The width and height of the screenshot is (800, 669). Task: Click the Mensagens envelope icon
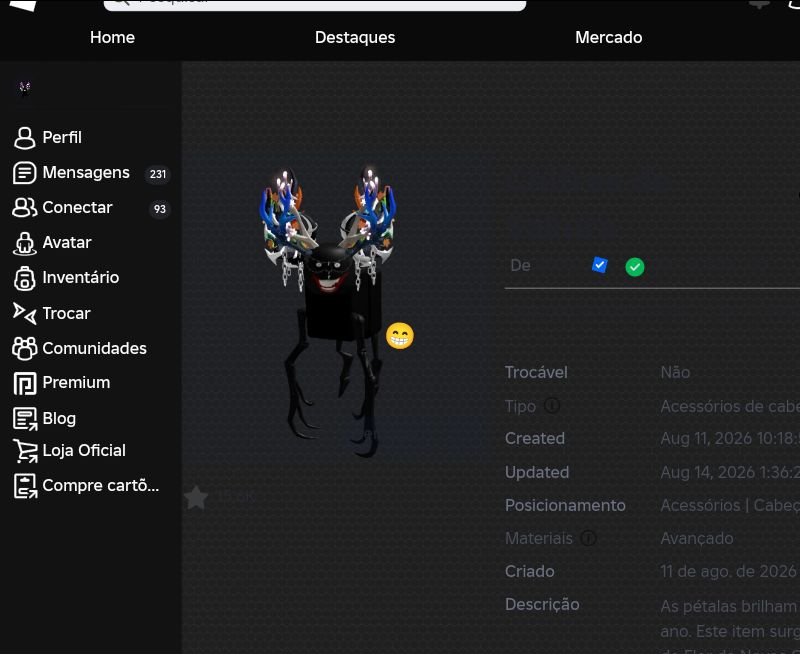[24, 173]
